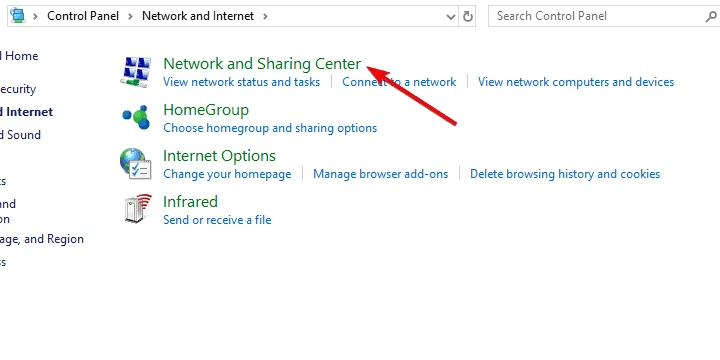
Task: Open the Region category in sidebar
Action: (42, 239)
